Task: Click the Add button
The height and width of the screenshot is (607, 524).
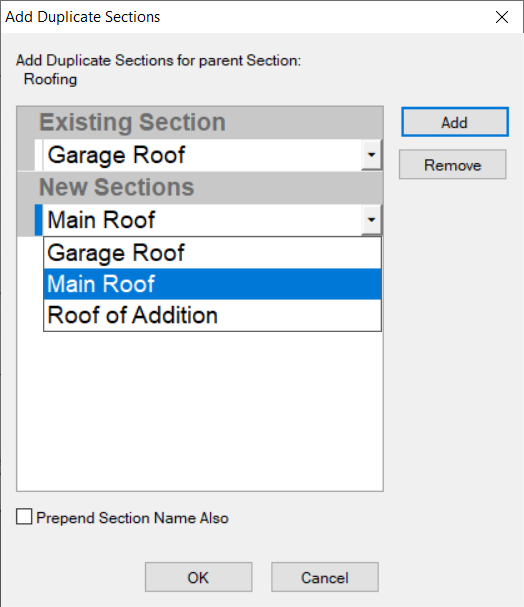Action: pyautogui.click(x=455, y=122)
